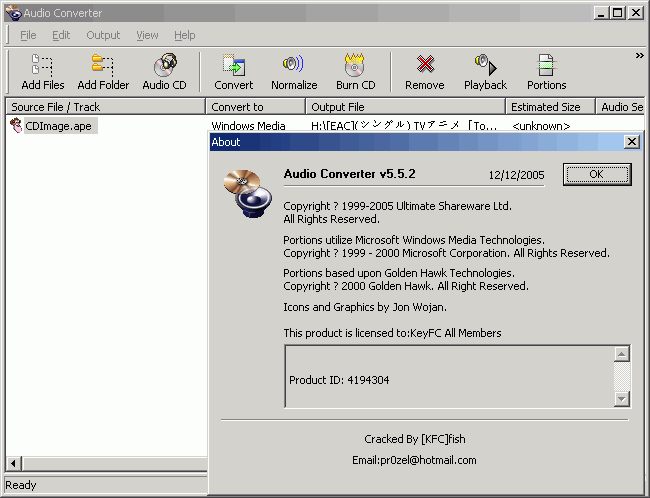The image size is (650, 498).
Task: Click the Estimated Size column header
Action: (x=550, y=107)
